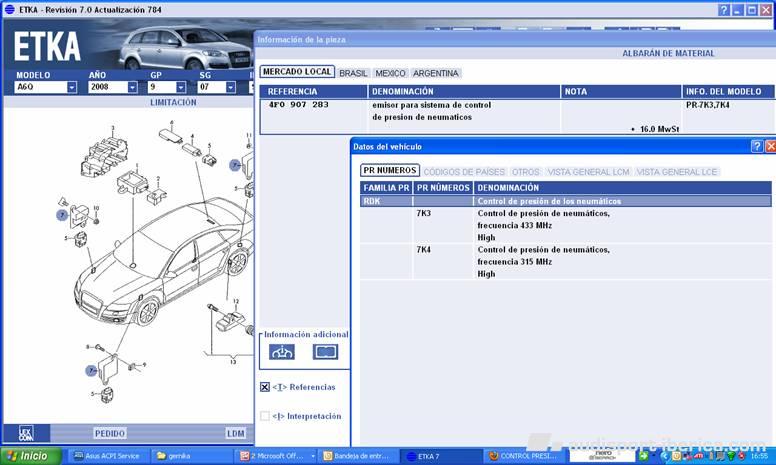Open CONTROL PRESI... Firefox taskbar button
The width and height of the screenshot is (776, 465).
coord(526,456)
